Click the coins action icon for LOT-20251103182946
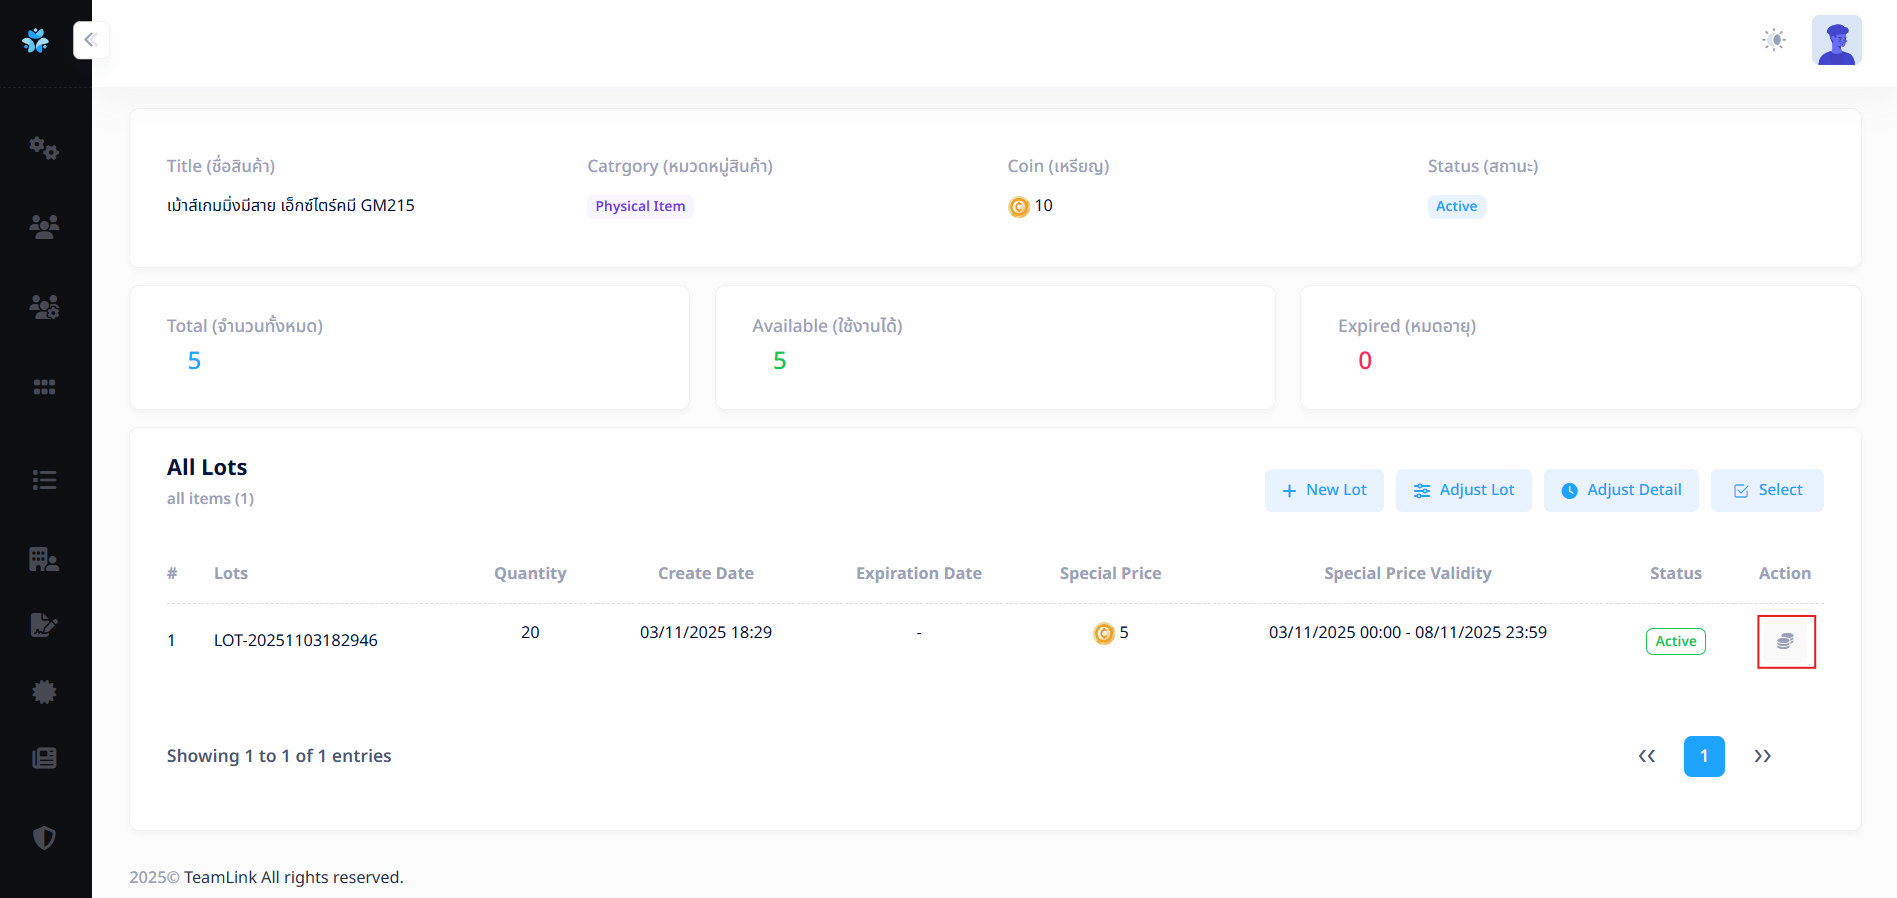 (1785, 641)
